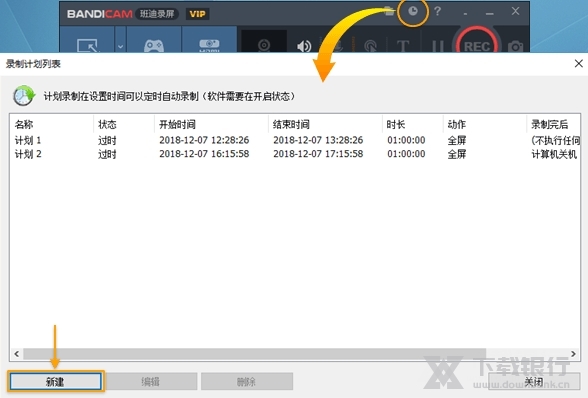Take a screenshot with Bandicam camera icon

tap(516, 47)
